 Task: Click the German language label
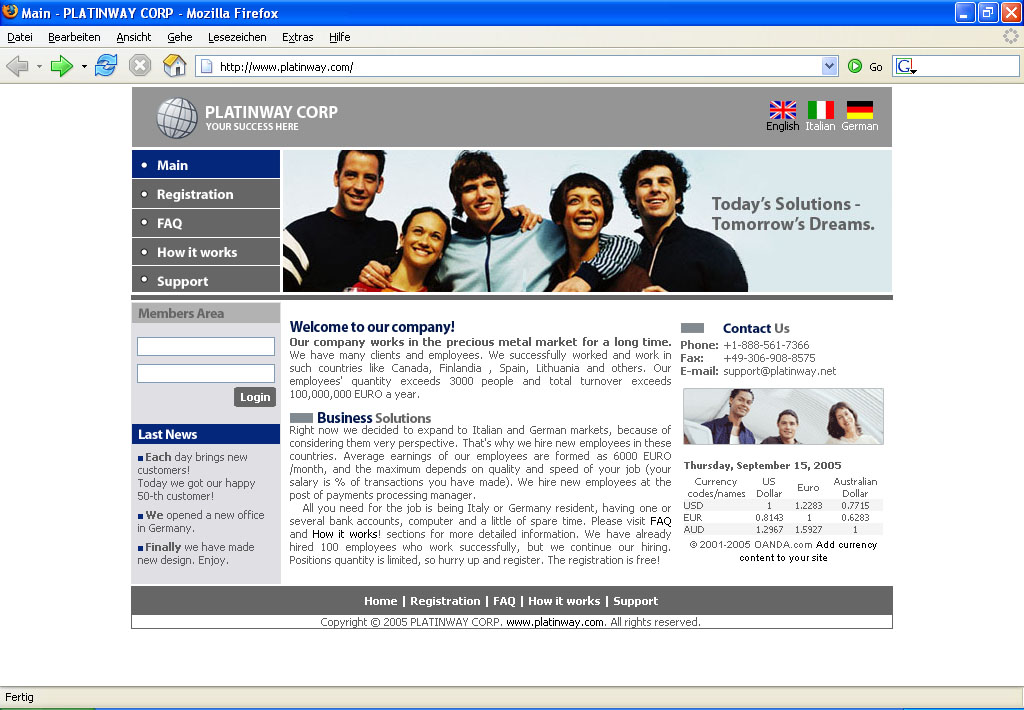[859, 126]
